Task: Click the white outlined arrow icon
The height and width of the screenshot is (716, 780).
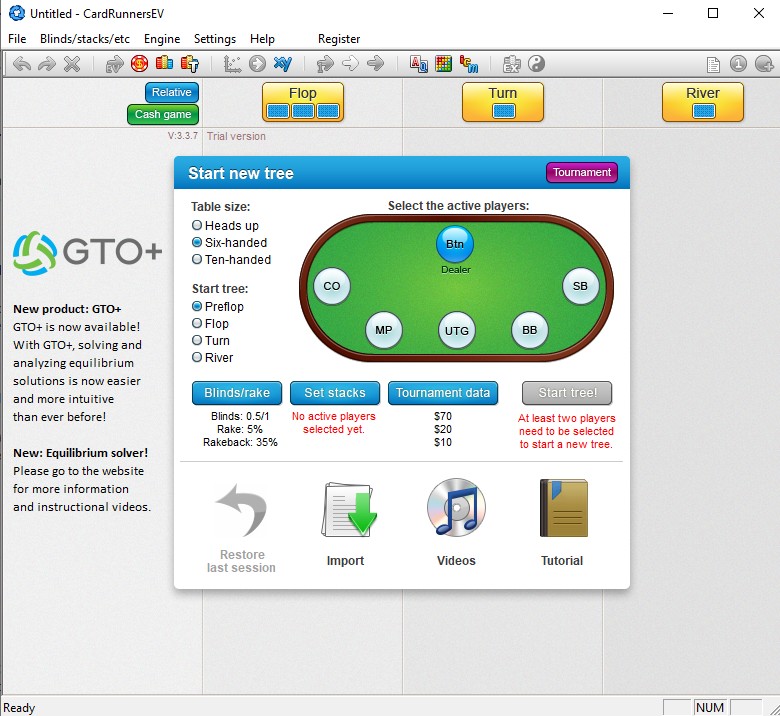Action: (351, 63)
